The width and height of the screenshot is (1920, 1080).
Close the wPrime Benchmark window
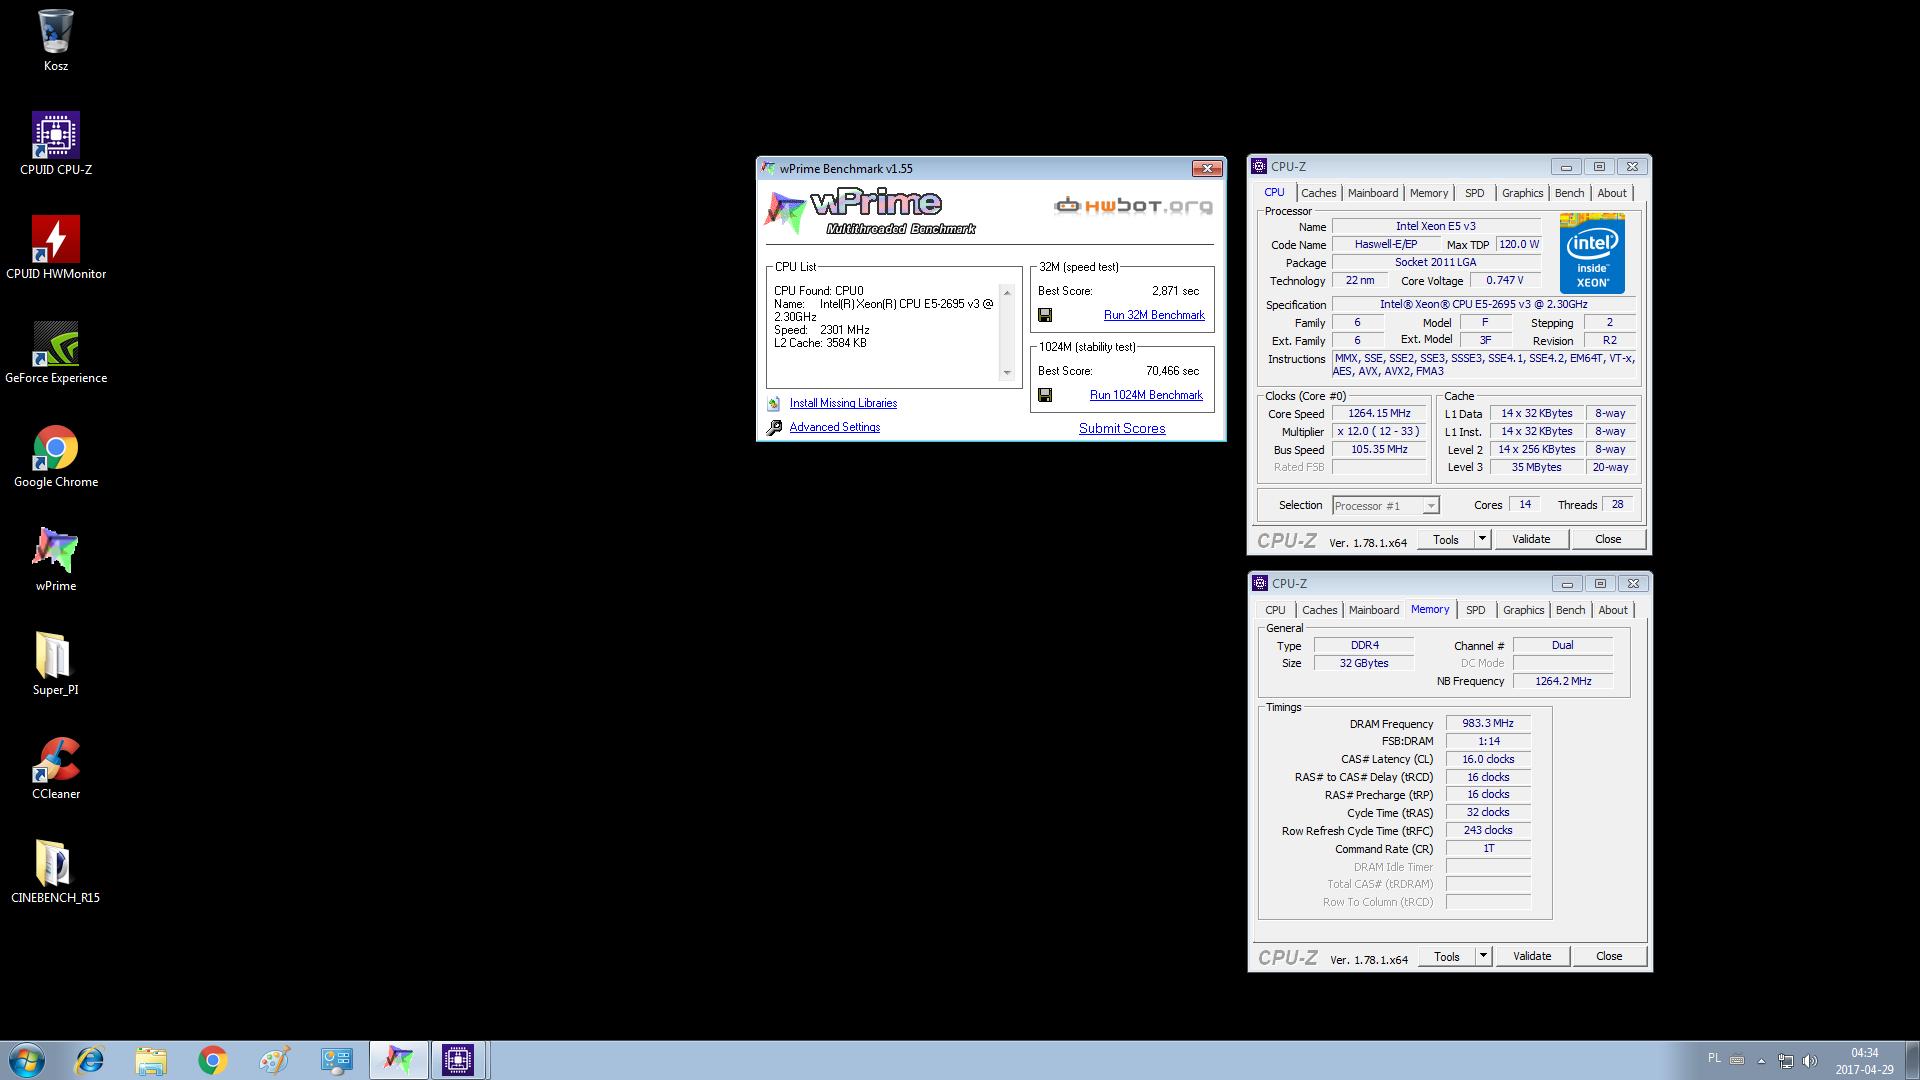1207,168
